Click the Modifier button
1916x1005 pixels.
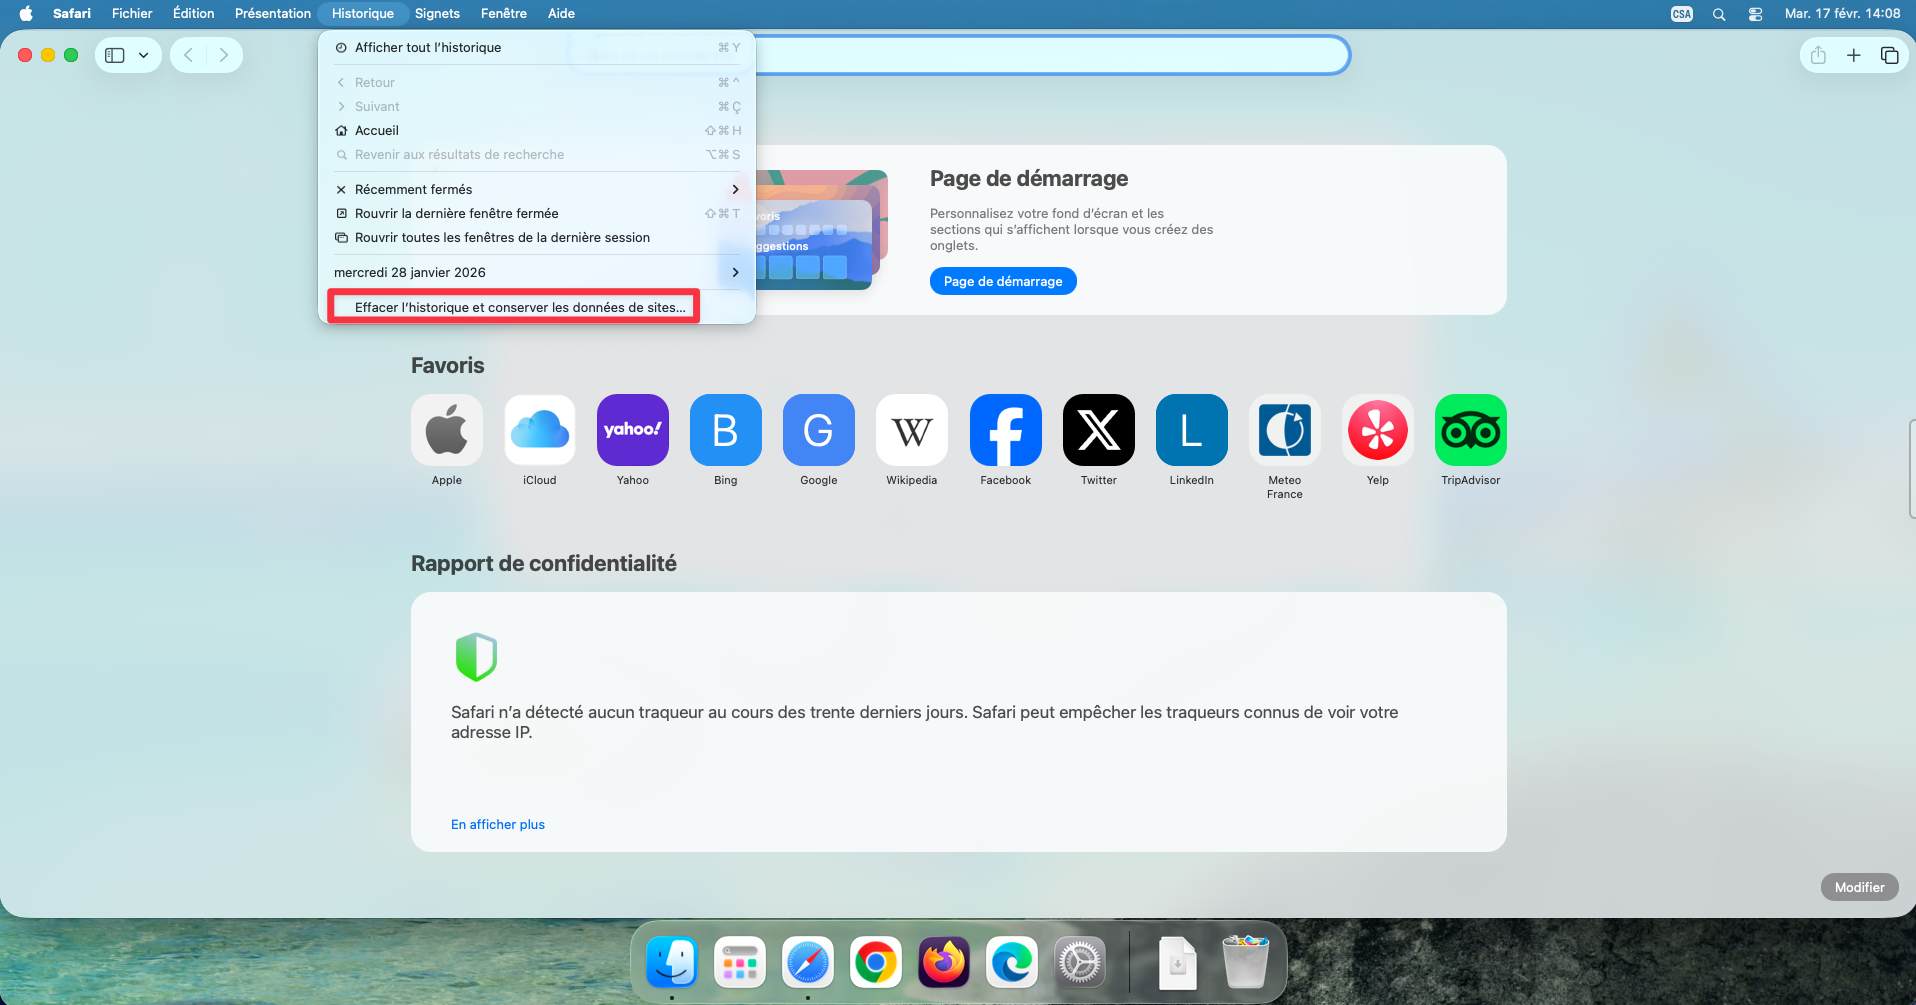click(1859, 887)
